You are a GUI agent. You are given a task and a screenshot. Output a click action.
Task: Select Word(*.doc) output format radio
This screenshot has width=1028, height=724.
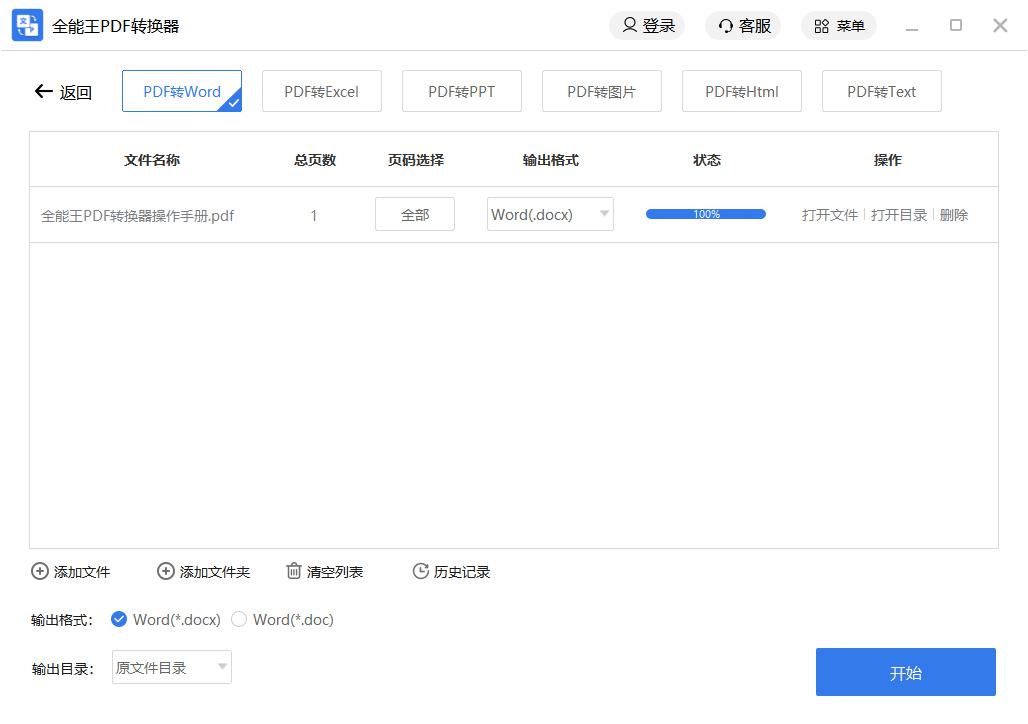tap(239, 620)
